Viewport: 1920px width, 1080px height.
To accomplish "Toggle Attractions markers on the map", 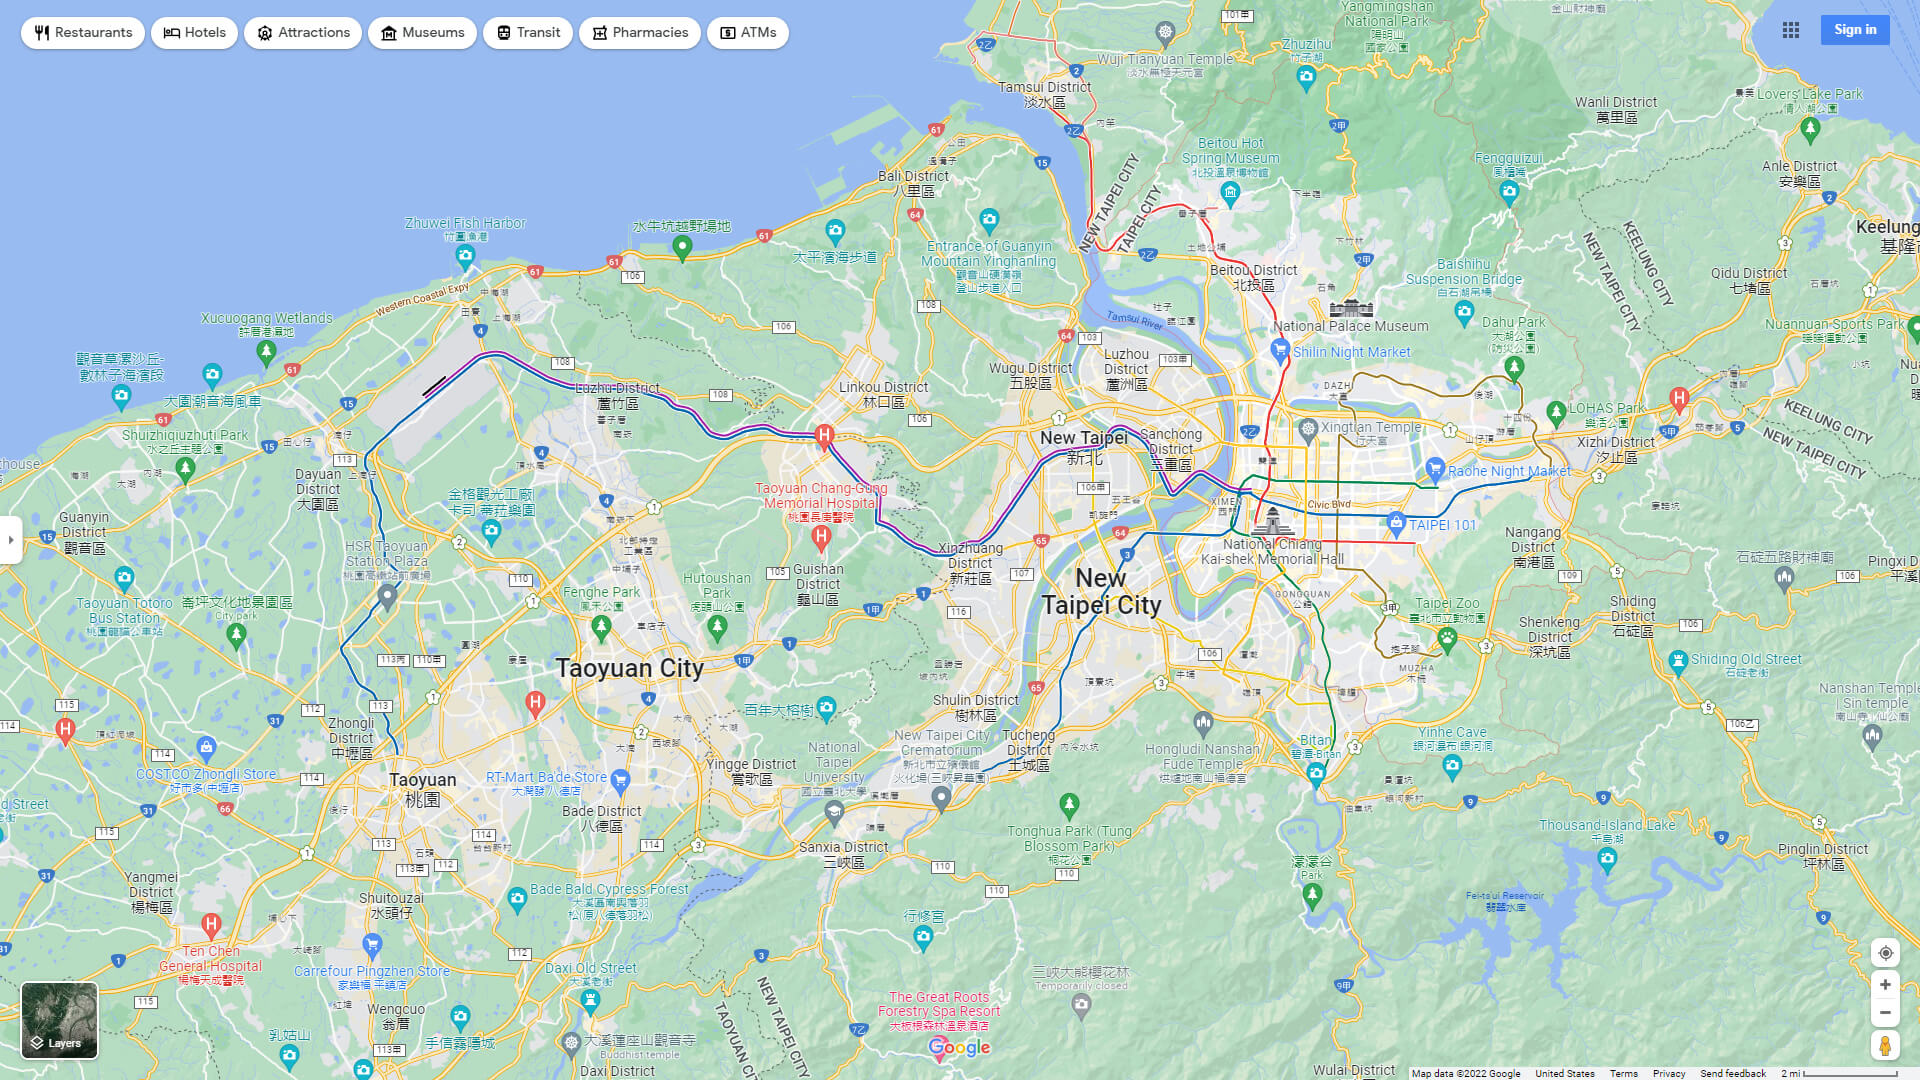I will tap(302, 32).
